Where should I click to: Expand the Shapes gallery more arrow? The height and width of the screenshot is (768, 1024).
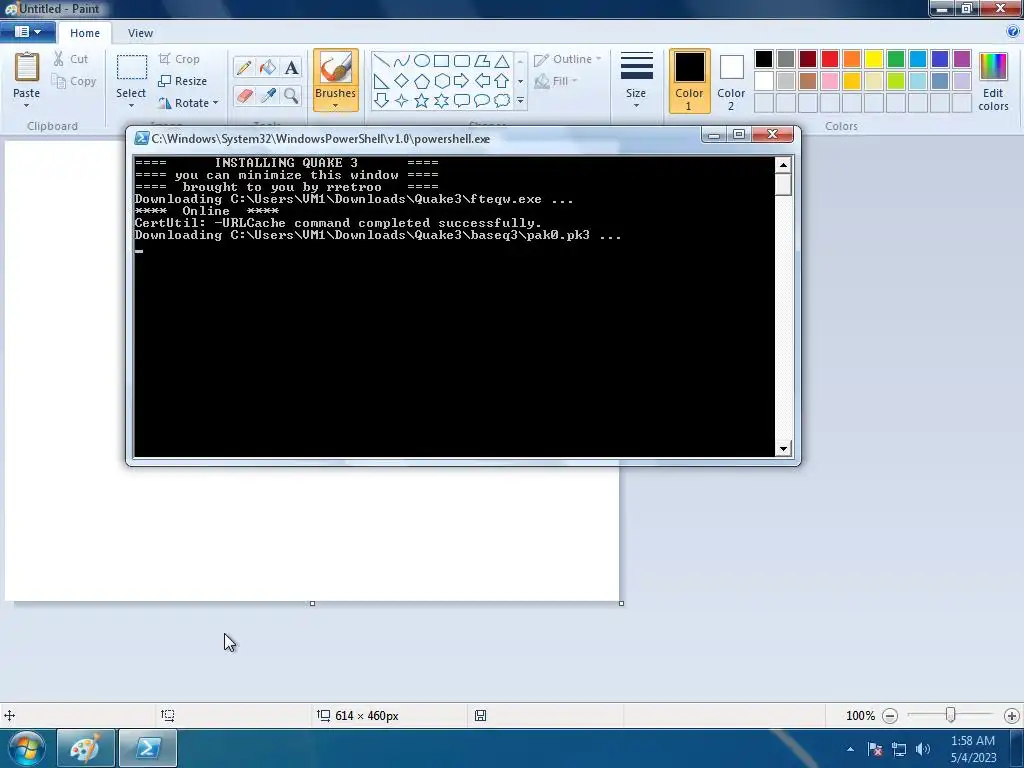(x=520, y=101)
